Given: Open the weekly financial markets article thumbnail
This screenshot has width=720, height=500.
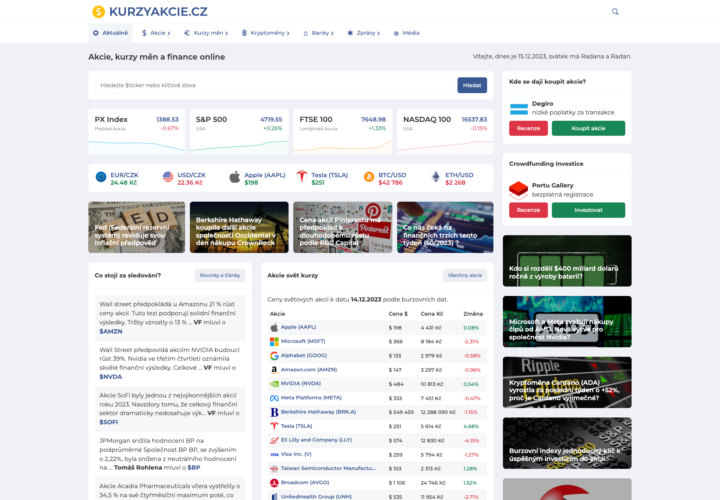Looking at the screenshot, I should pyautogui.click(x=445, y=227).
